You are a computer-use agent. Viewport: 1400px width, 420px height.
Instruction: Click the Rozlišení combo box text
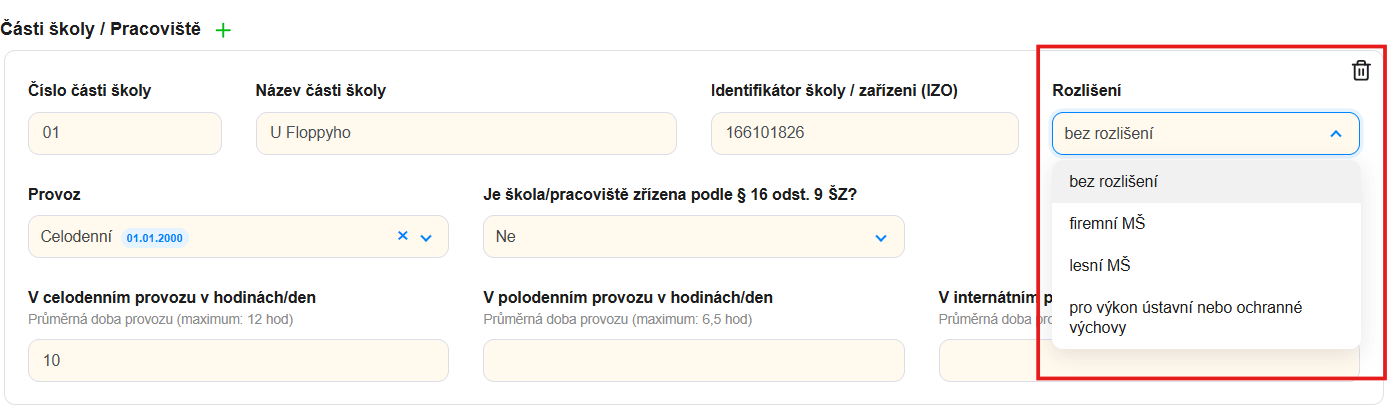click(x=1115, y=134)
